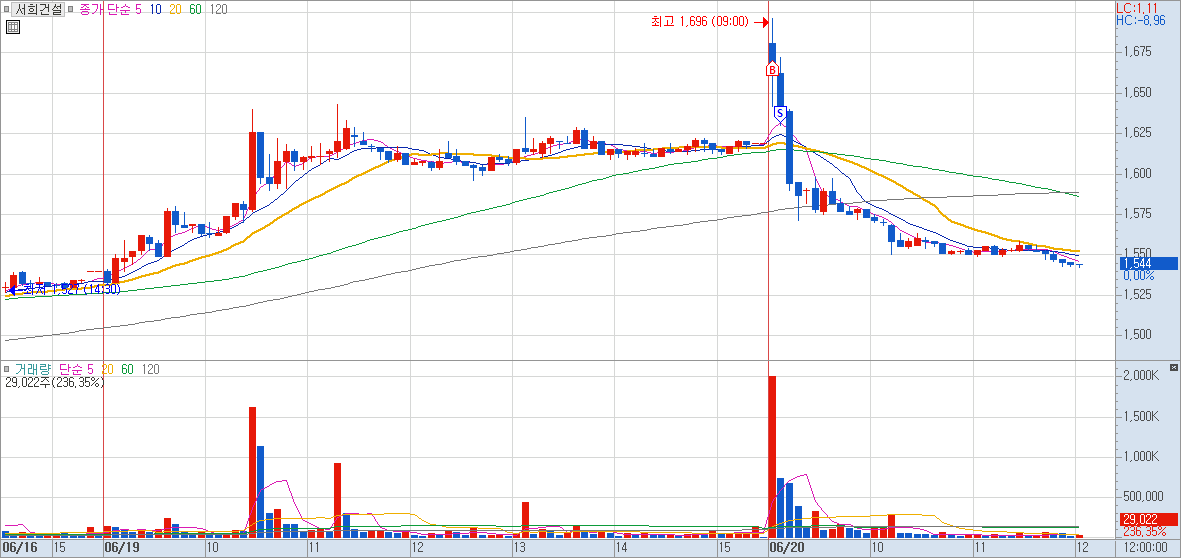This screenshot has height=558, width=1181.
Task: Click the 최저 1,527 (14:30) low label
Action: [71, 290]
